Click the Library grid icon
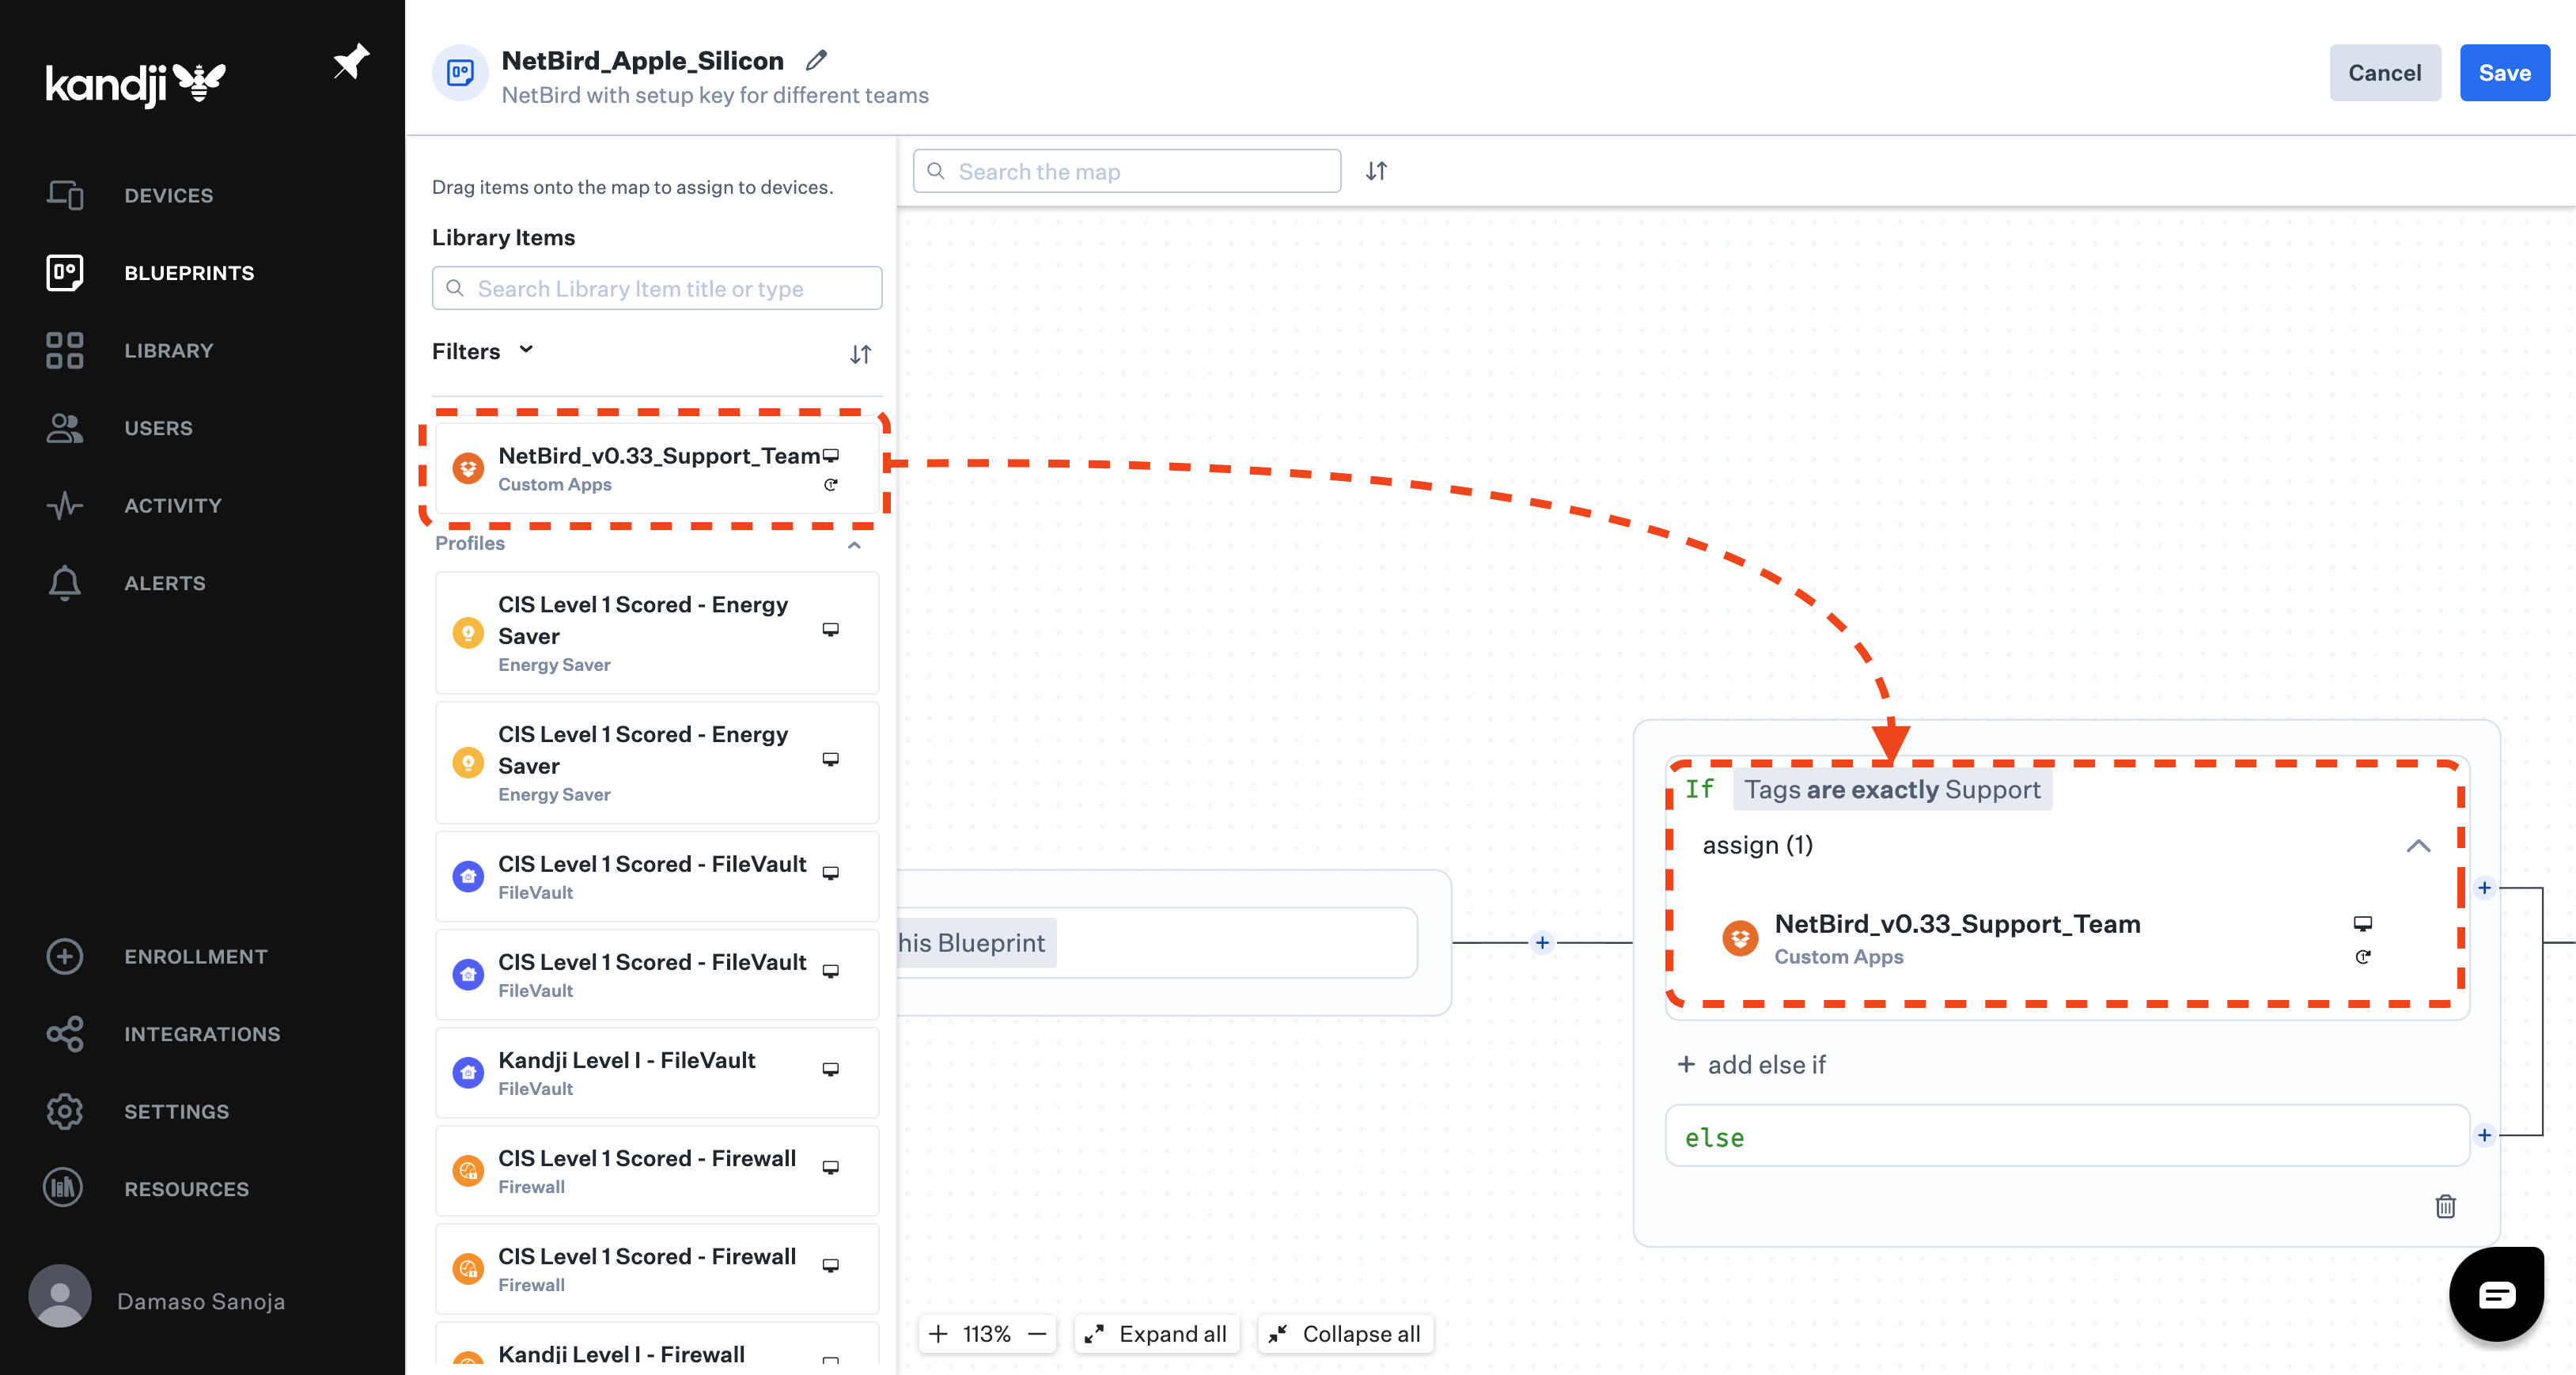 pyautogui.click(x=64, y=350)
